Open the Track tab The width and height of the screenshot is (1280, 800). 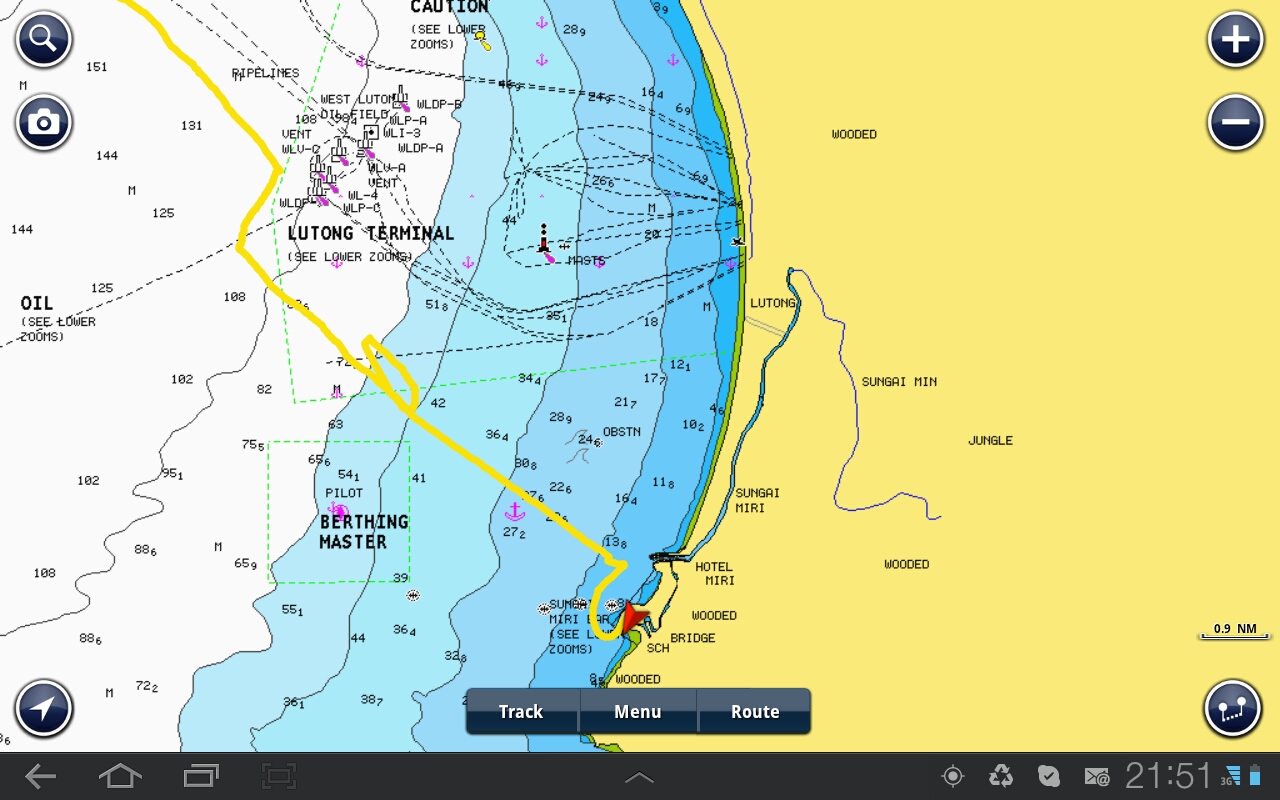click(x=521, y=712)
